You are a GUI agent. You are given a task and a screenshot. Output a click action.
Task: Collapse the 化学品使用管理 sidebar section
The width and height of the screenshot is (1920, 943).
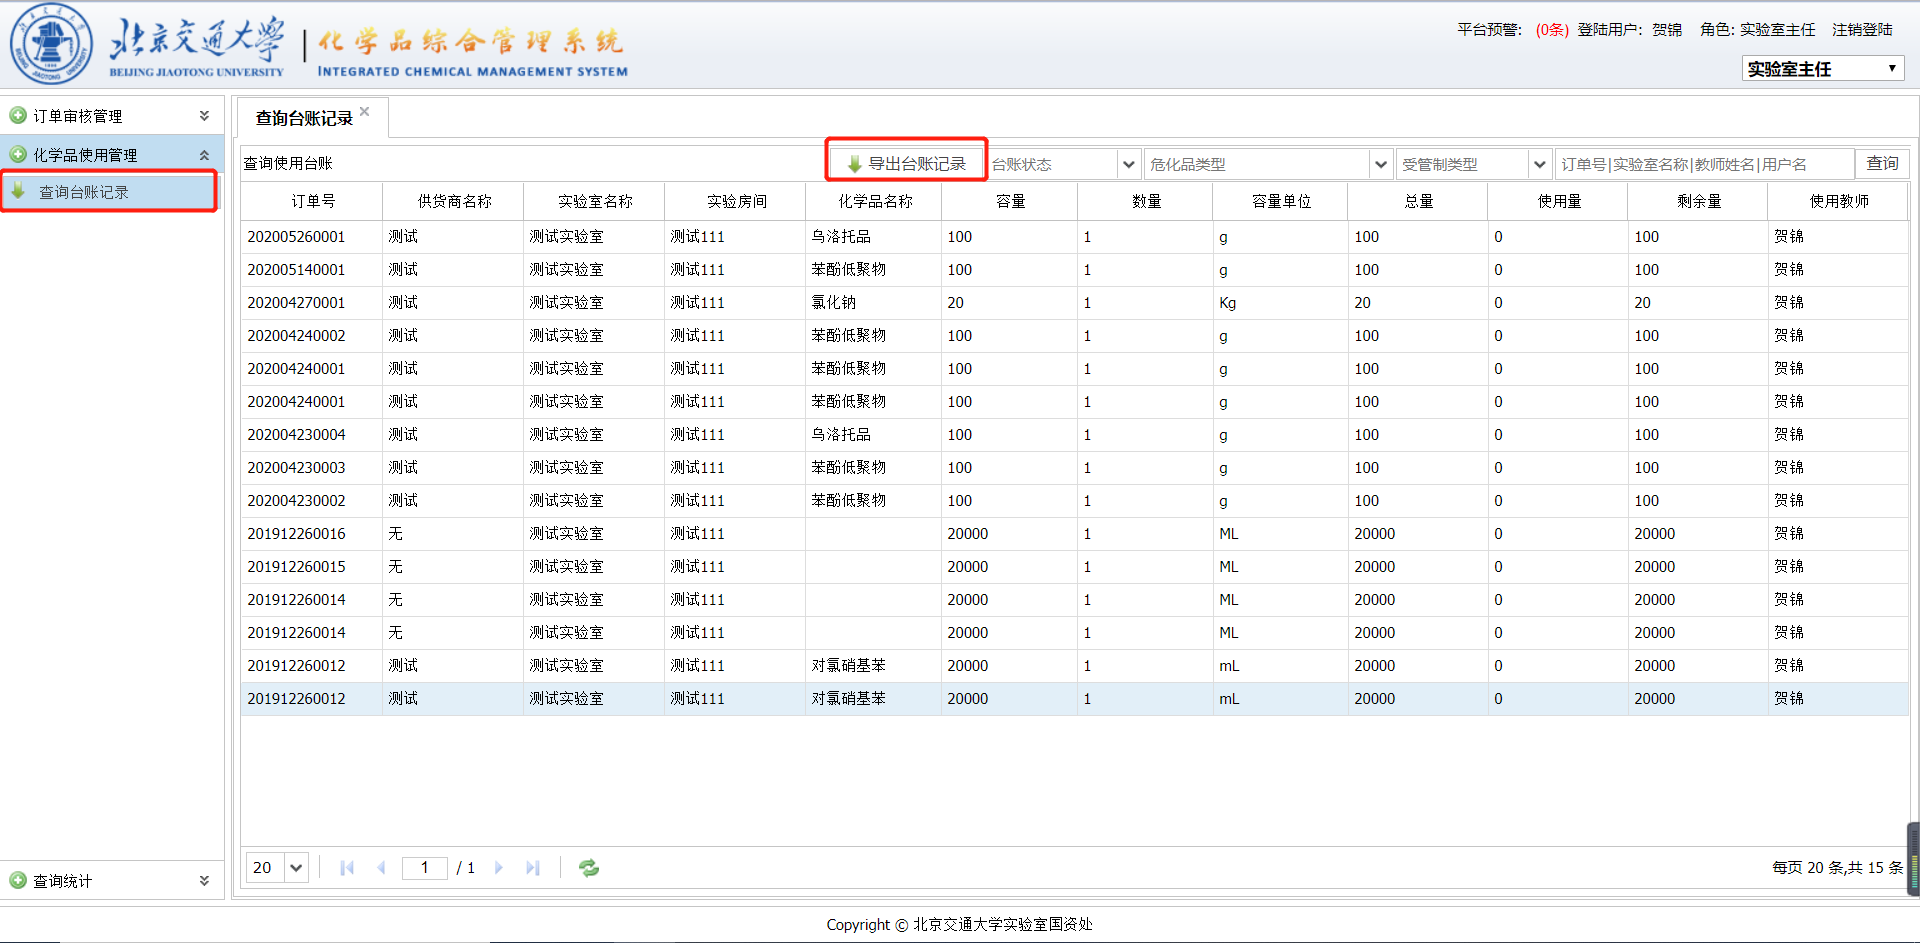(204, 155)
